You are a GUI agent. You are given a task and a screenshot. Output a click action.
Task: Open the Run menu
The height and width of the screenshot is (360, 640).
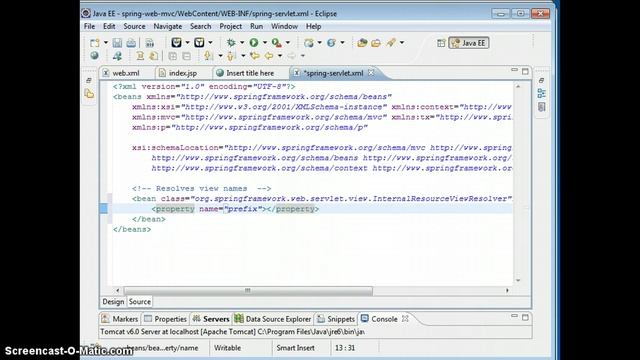point(256,26)
